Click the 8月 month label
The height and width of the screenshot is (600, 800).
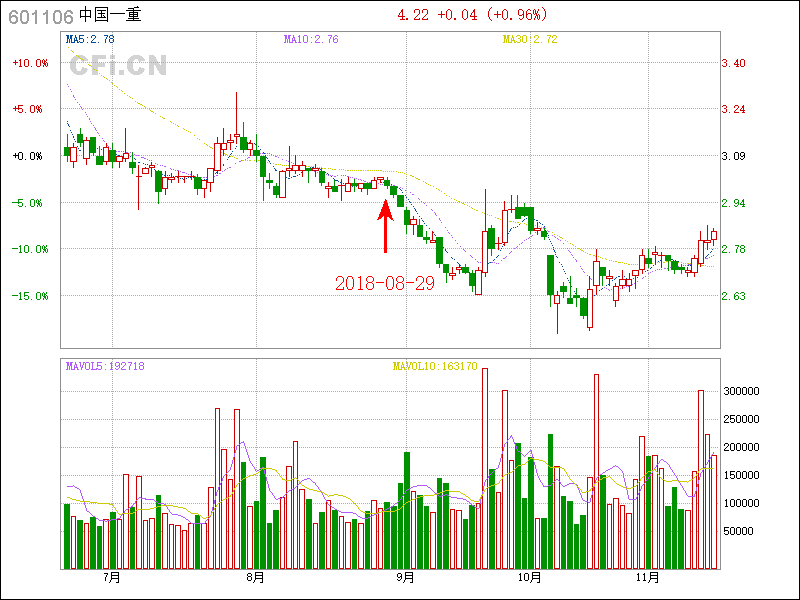pyautogui.click(x=256, y=578)
